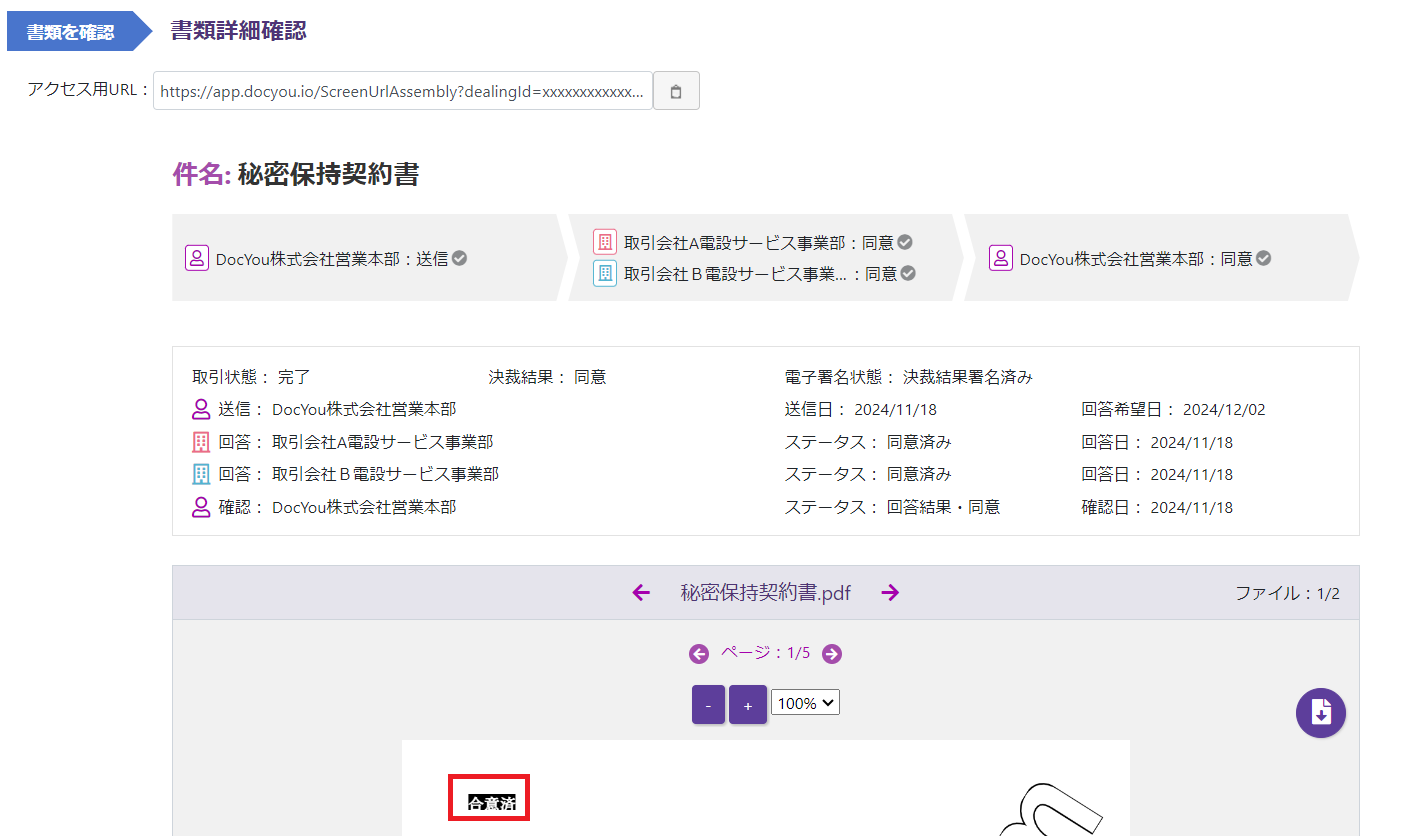Click person icon beside 送信 in details
The height and width of the screenshot is (836, 1402).
tap(201, 409)
